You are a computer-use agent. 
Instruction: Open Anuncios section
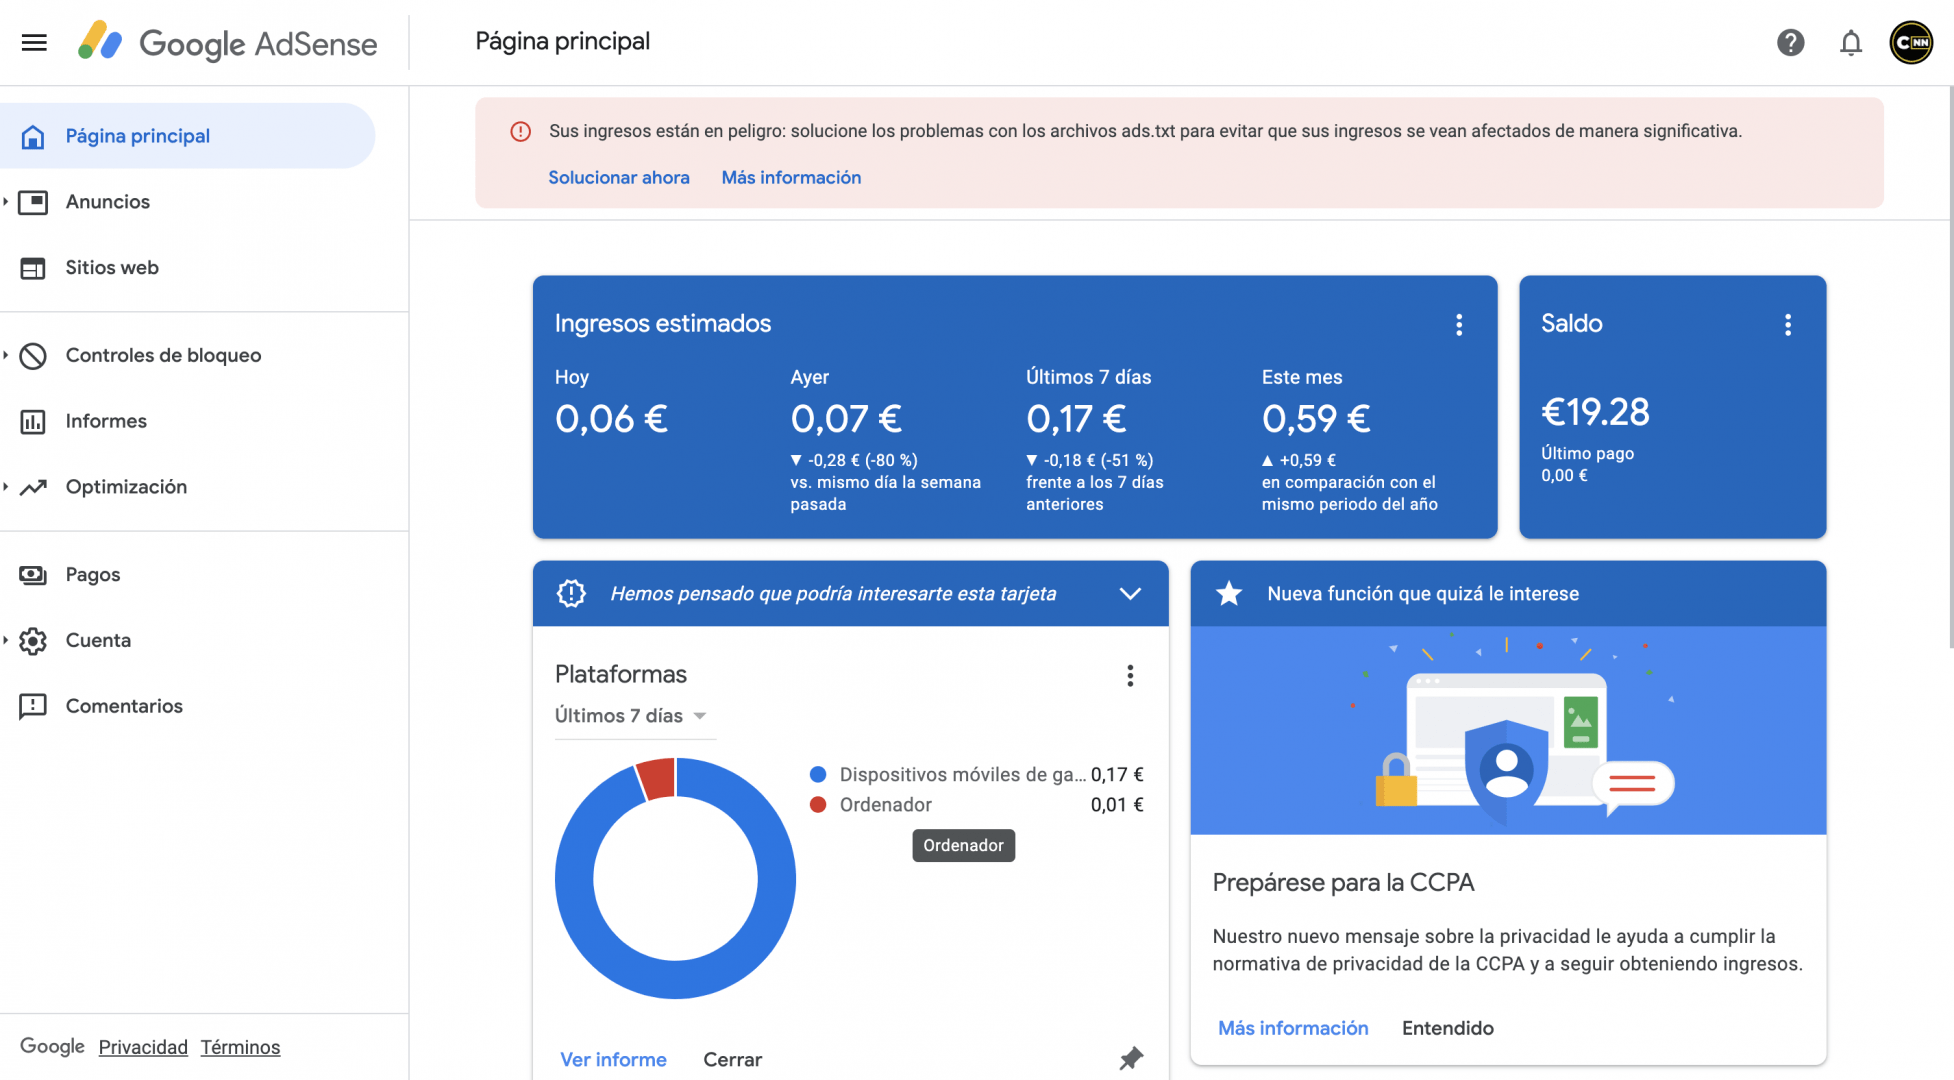[108, 202]
